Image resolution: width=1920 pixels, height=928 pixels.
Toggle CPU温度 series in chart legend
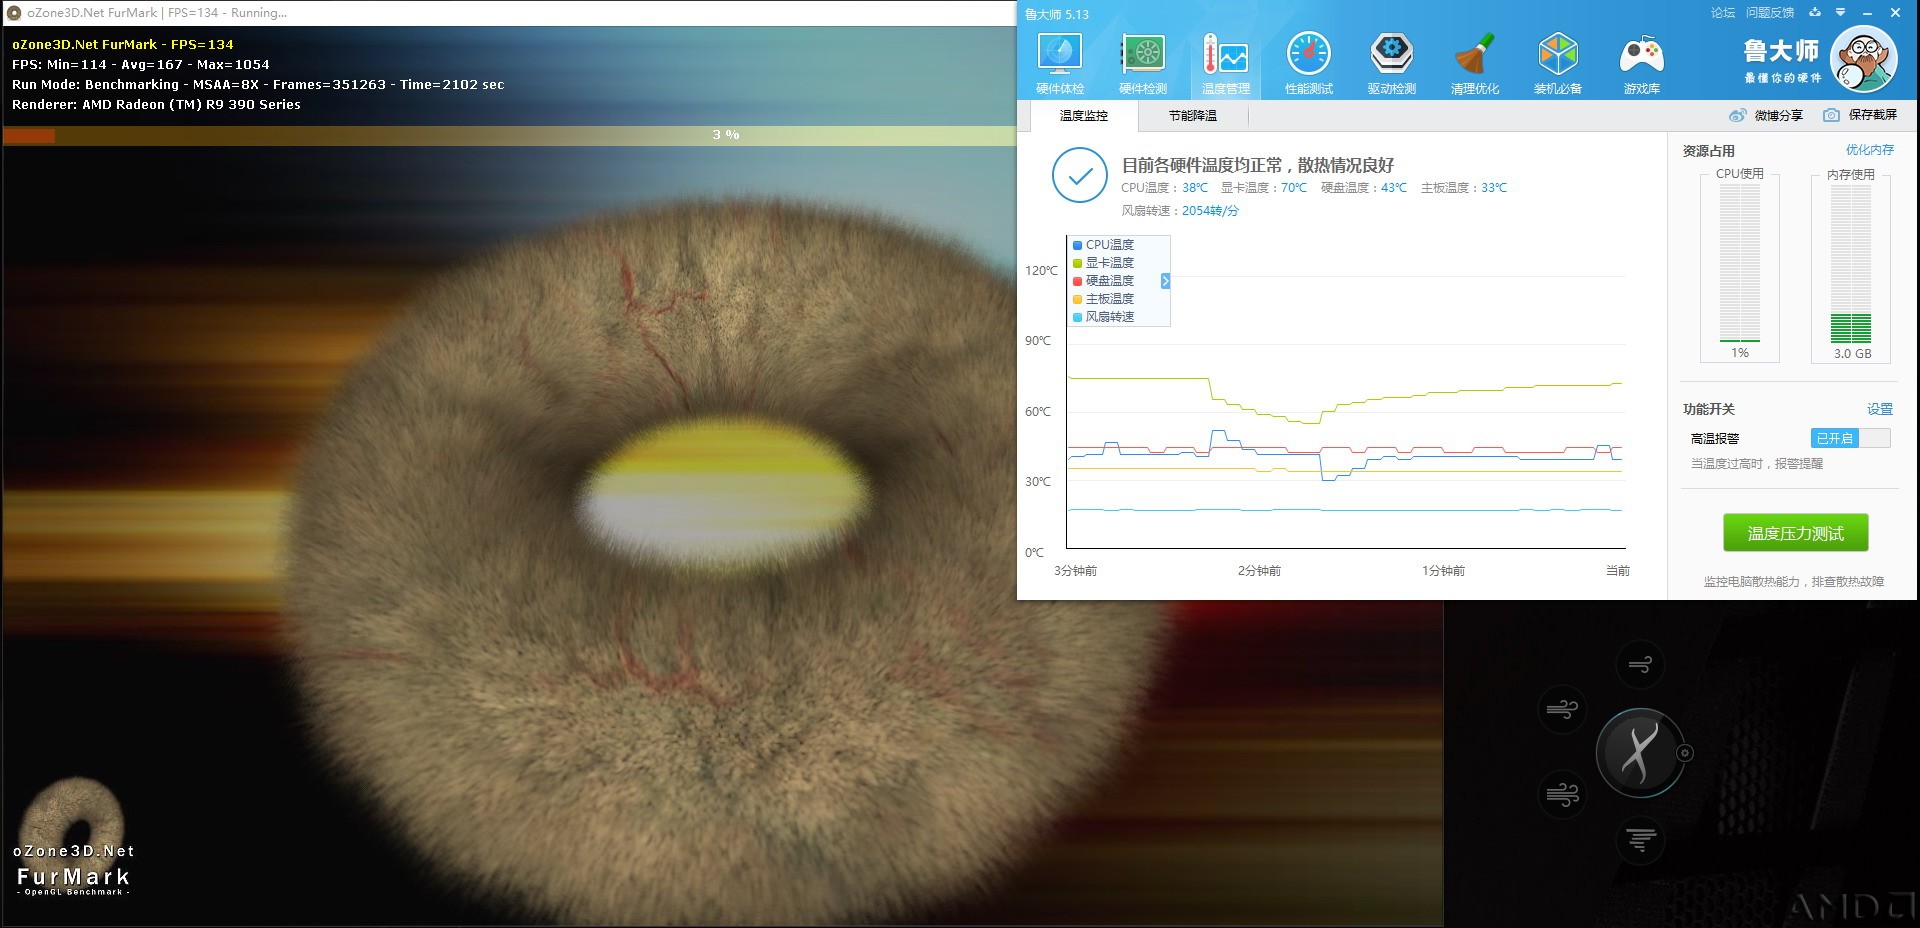point(1103,245)
